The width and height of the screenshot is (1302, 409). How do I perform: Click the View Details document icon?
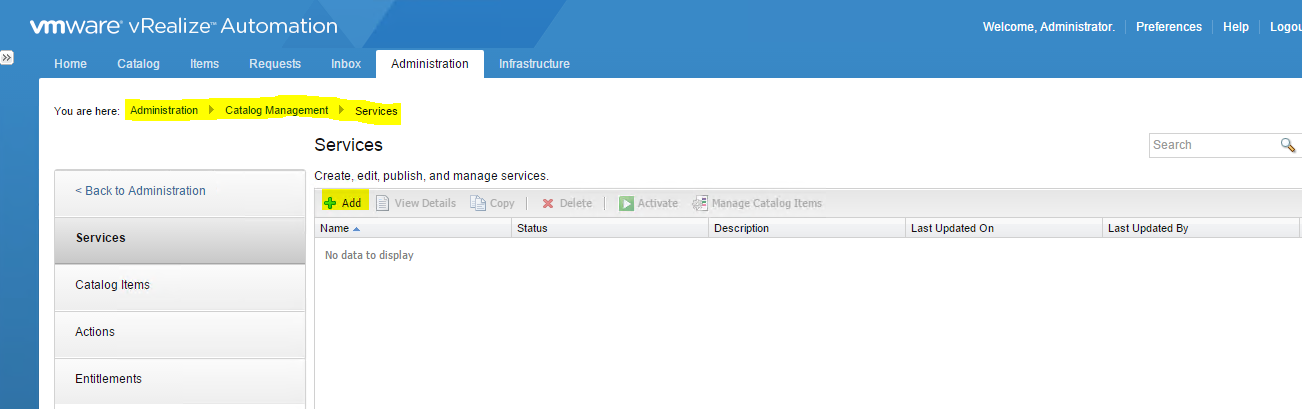pos(382,203)
